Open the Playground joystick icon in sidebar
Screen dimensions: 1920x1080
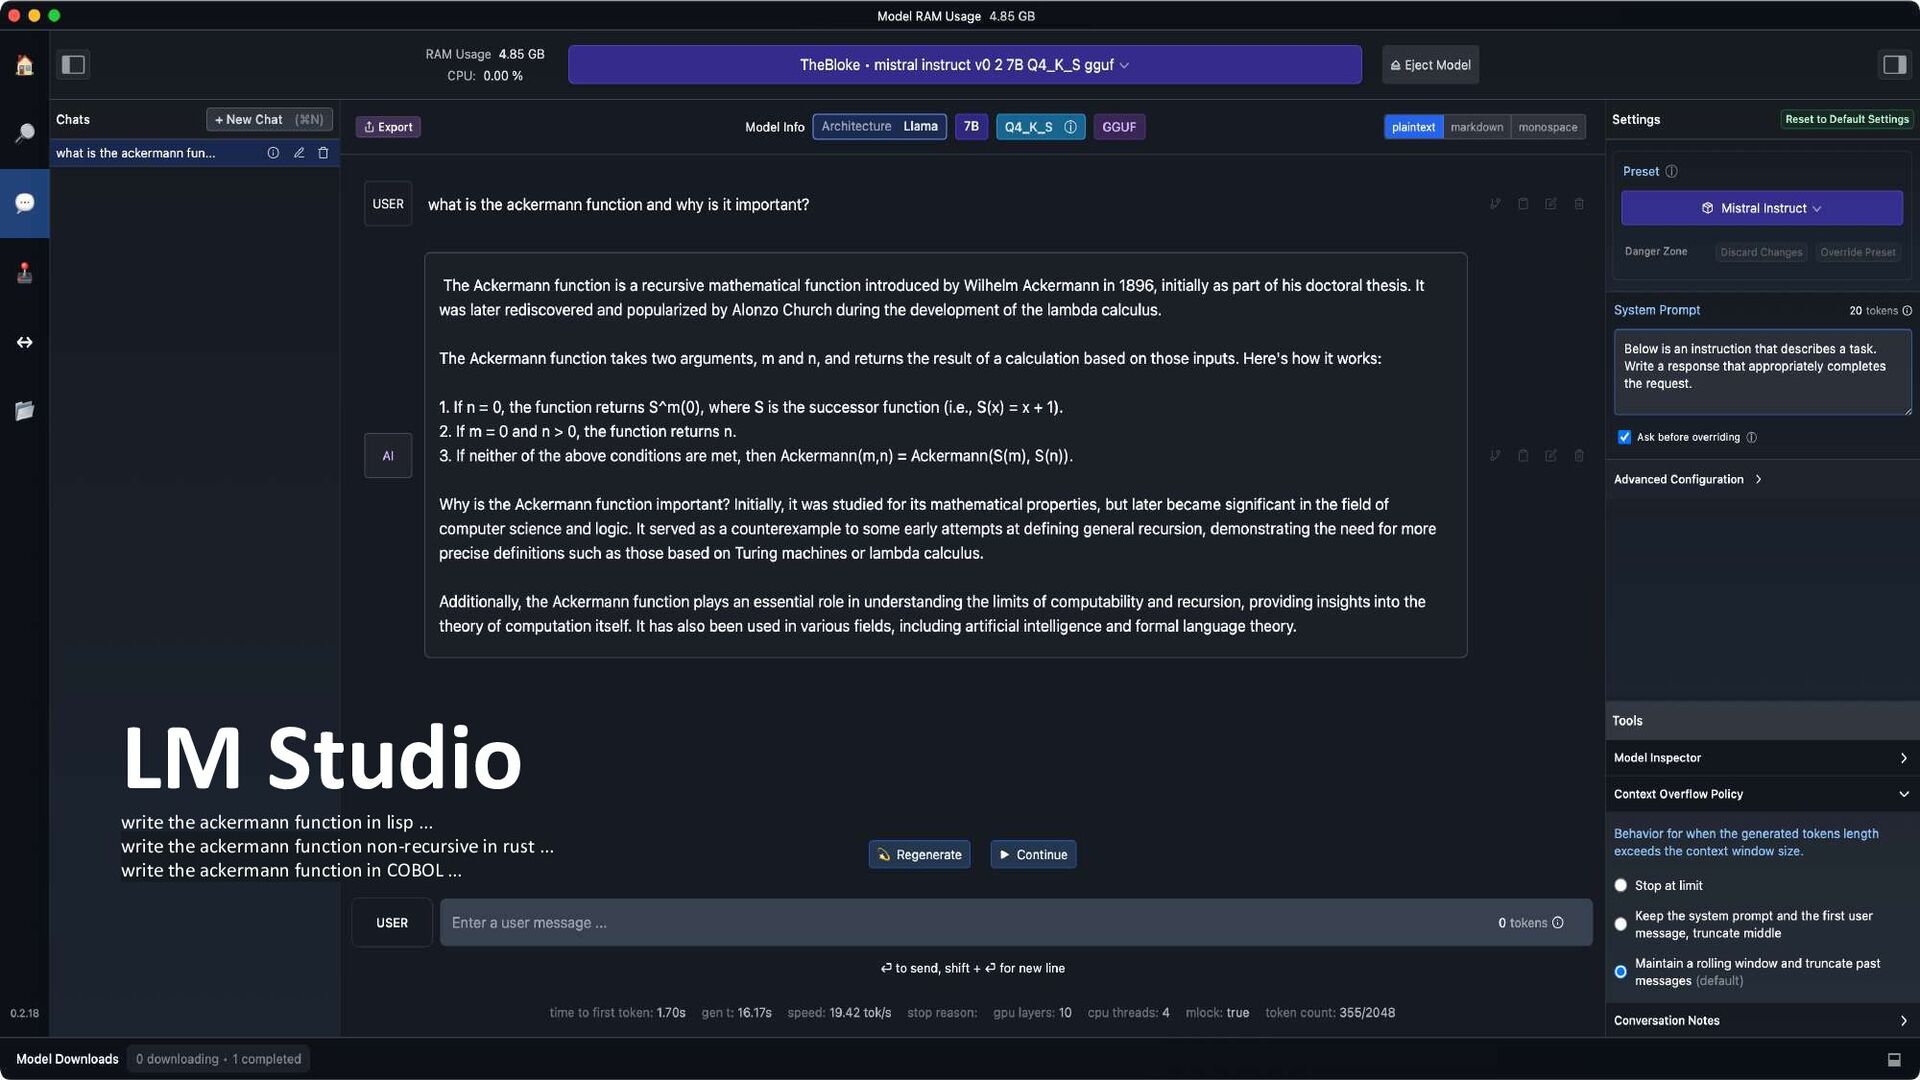[x=24, y=272]
